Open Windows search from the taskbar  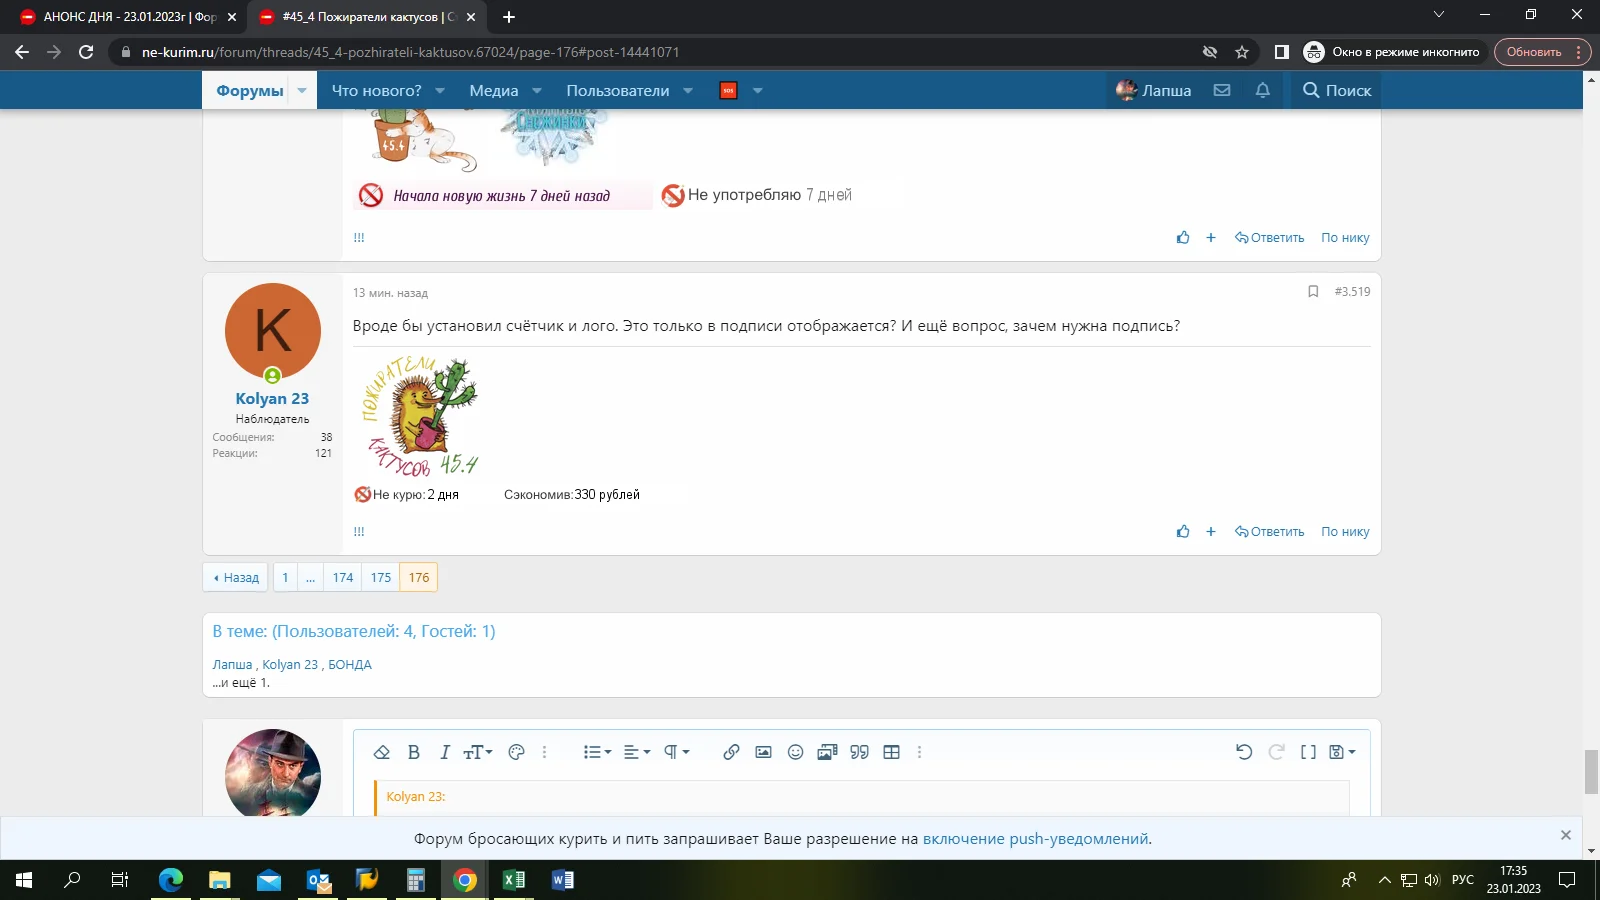pyautogui.click(x=72, y=880)
